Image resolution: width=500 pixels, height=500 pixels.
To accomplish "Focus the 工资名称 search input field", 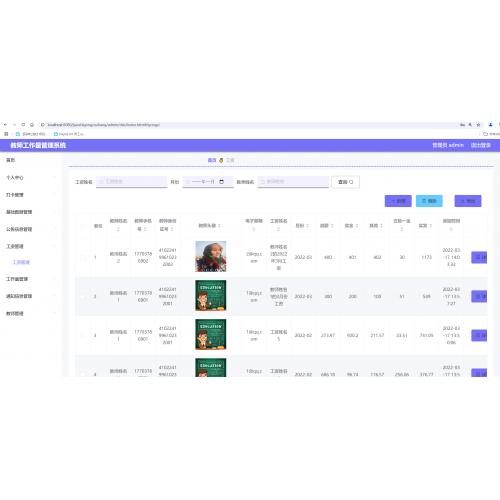I will (132, 182).
